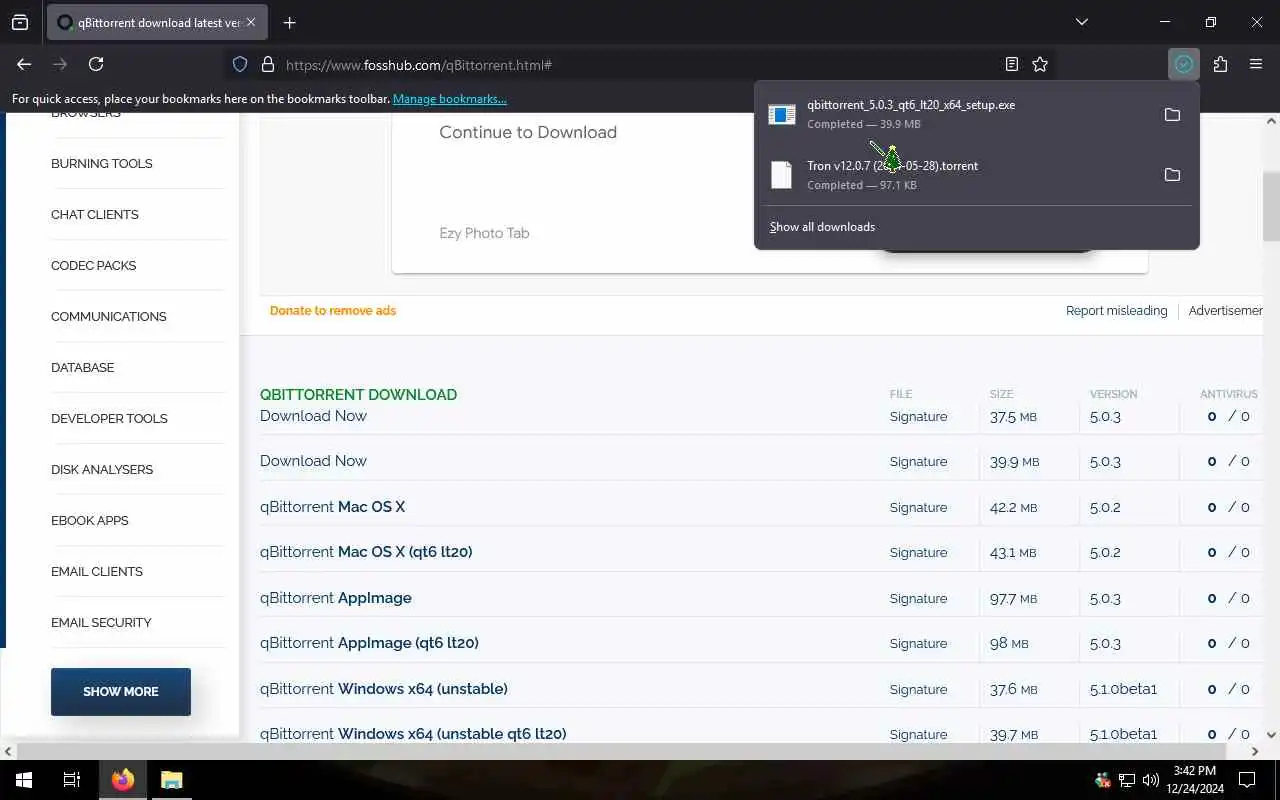Download qBittorrent AppImage (qt6 lt20)
Screen dimensions: 1280x800
tap(369, 643)
